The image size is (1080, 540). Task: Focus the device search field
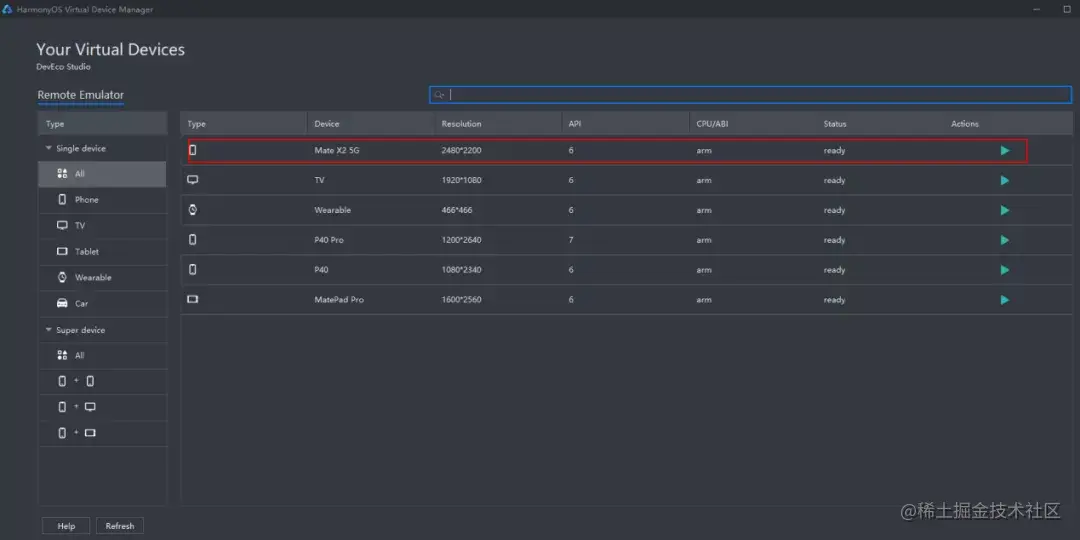[750, 95]
